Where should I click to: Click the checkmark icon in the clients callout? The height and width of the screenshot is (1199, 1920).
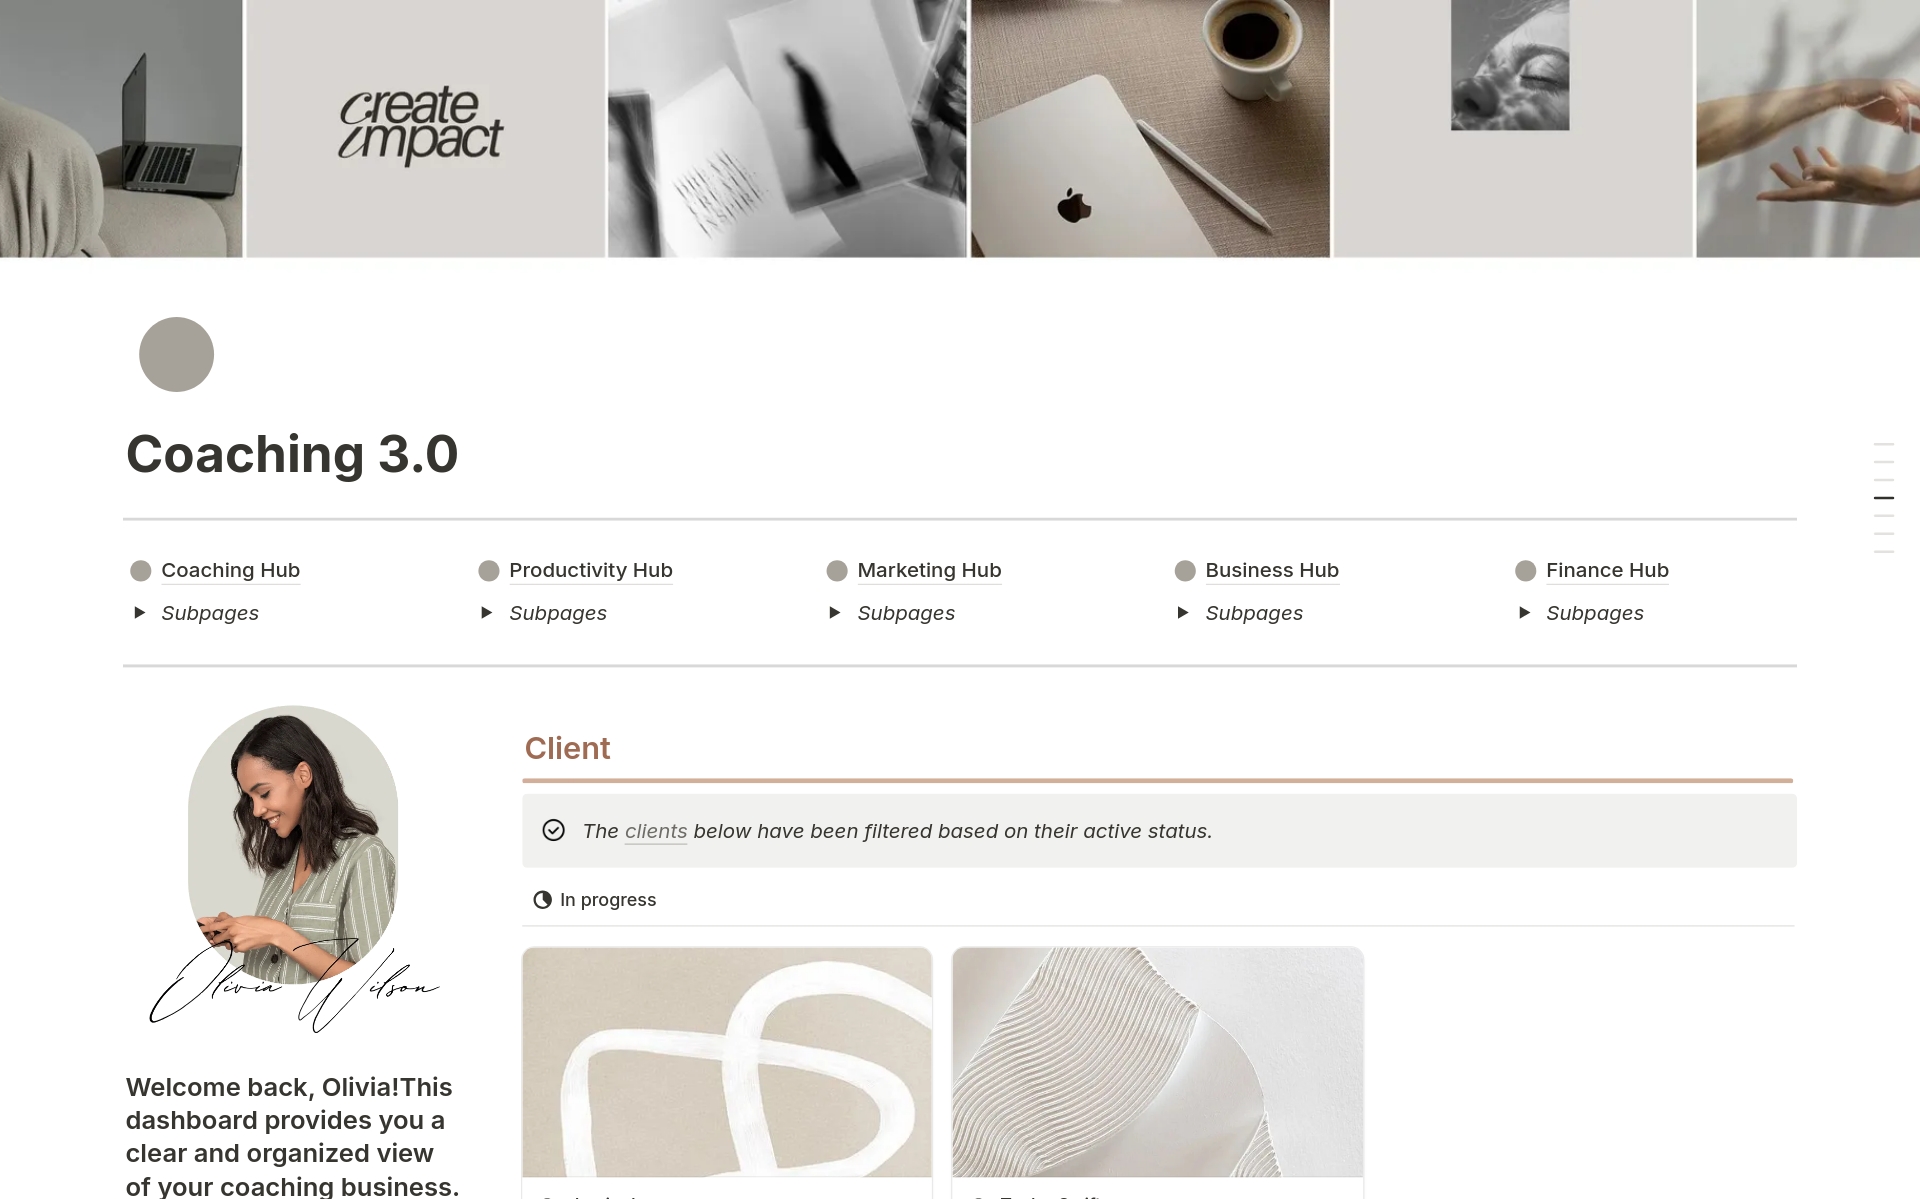pyautogui.click(x=553, y=830)
